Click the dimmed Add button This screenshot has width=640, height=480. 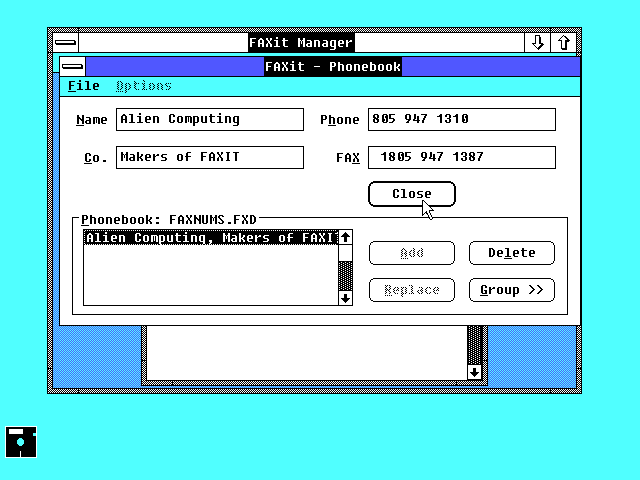pos(412,253)
